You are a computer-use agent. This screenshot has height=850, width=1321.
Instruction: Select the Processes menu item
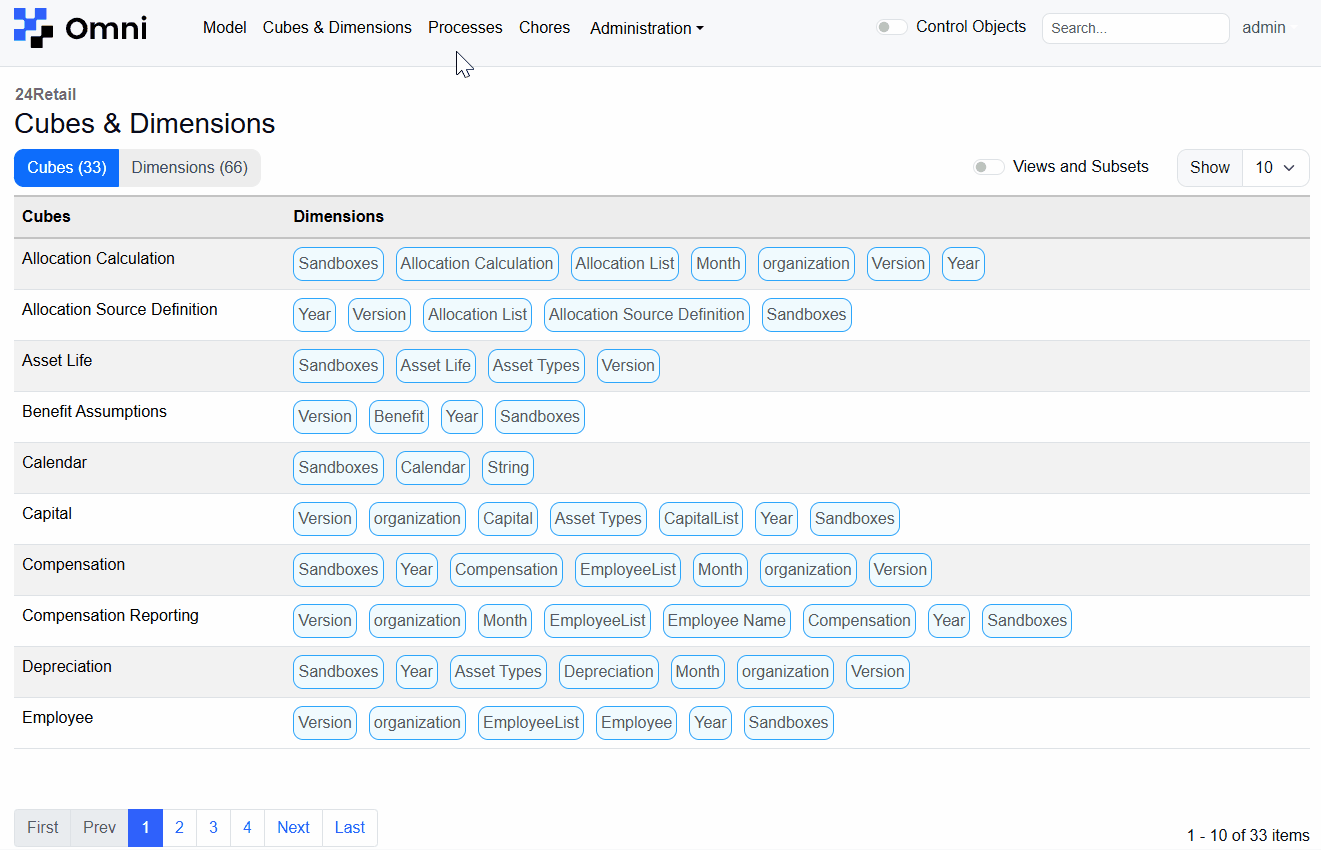pyautogui.click(x=465, y=27)
